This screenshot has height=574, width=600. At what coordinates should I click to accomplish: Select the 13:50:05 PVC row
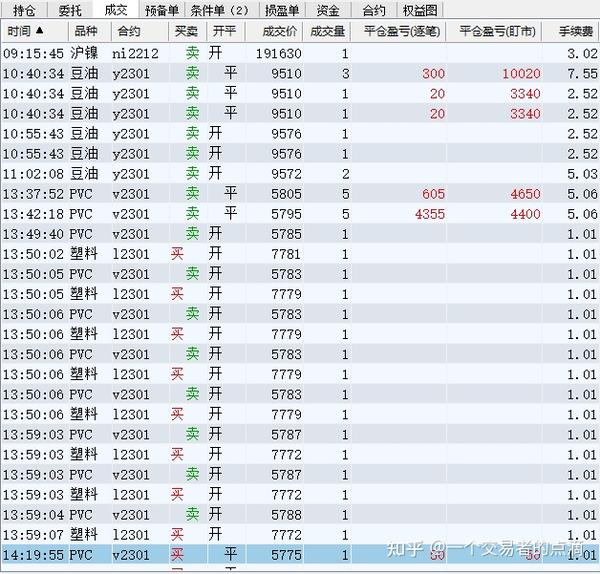pyautogui.click(x=300, y=274)
